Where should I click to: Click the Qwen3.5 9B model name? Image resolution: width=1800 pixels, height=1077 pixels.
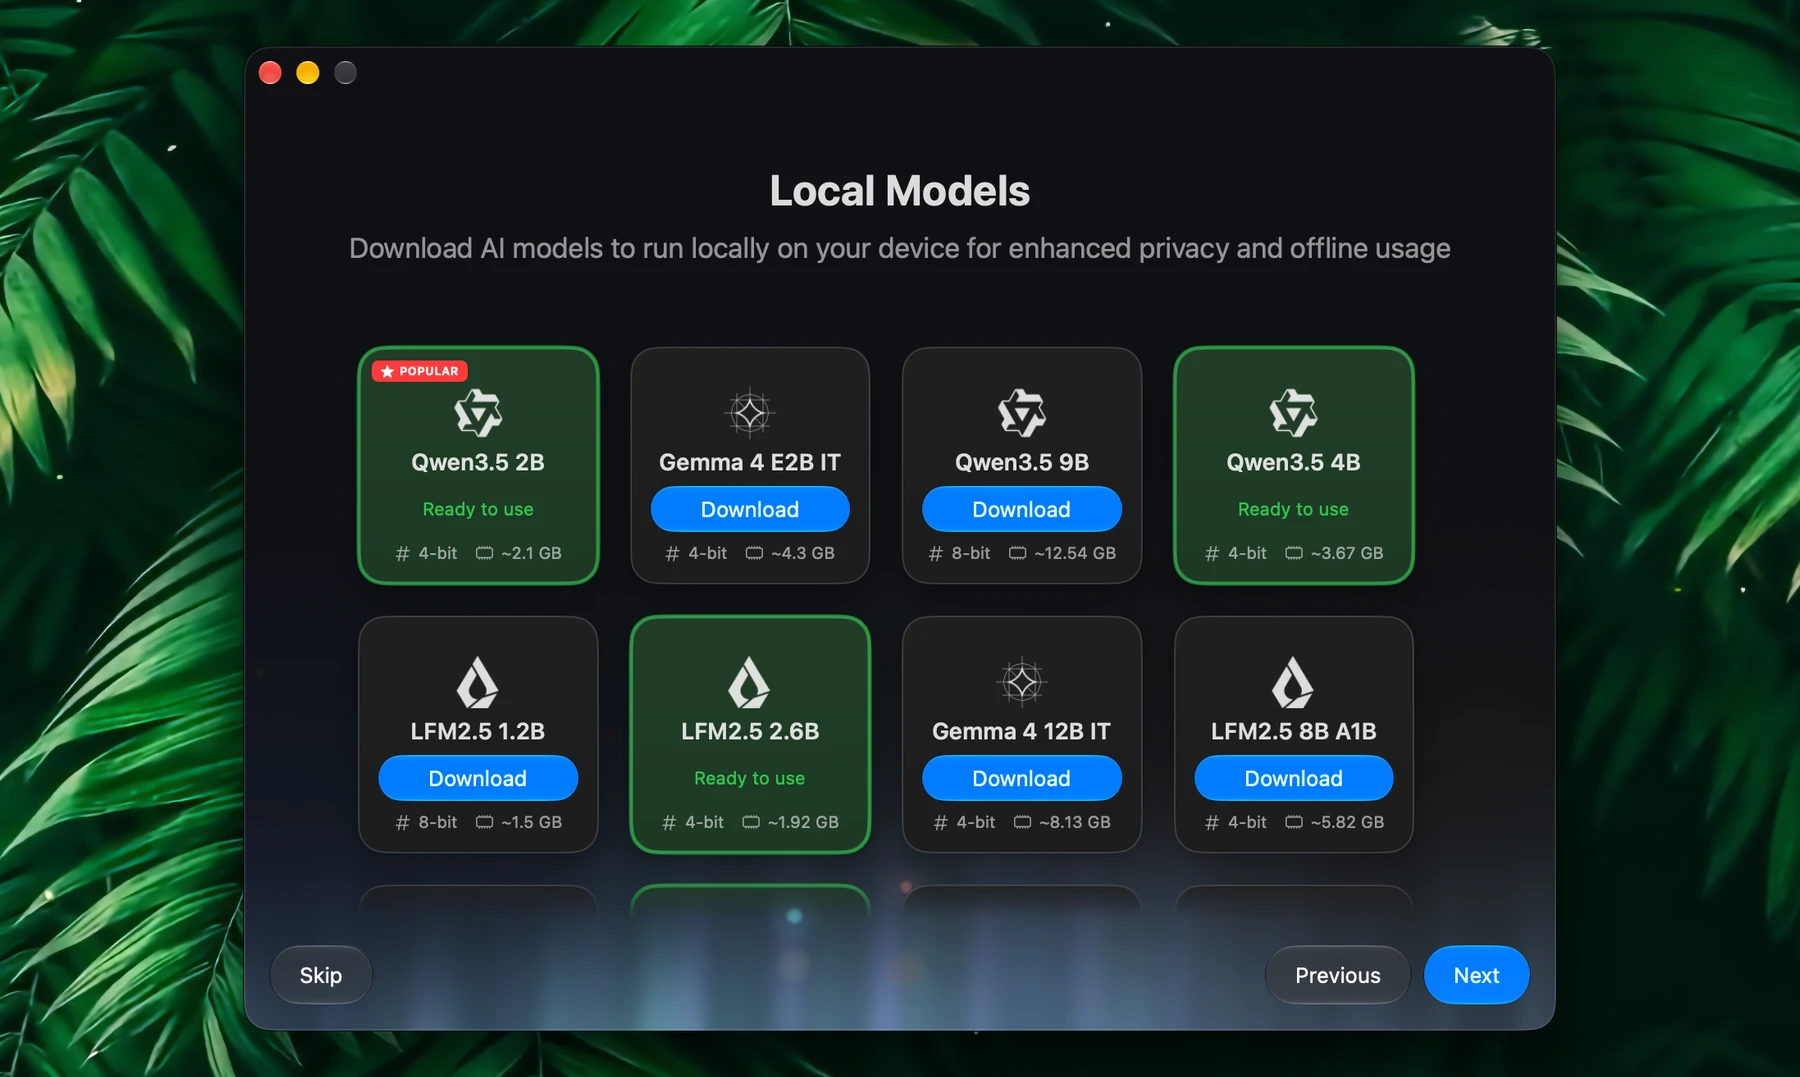pyautogui.click(x=1022, y=462)
